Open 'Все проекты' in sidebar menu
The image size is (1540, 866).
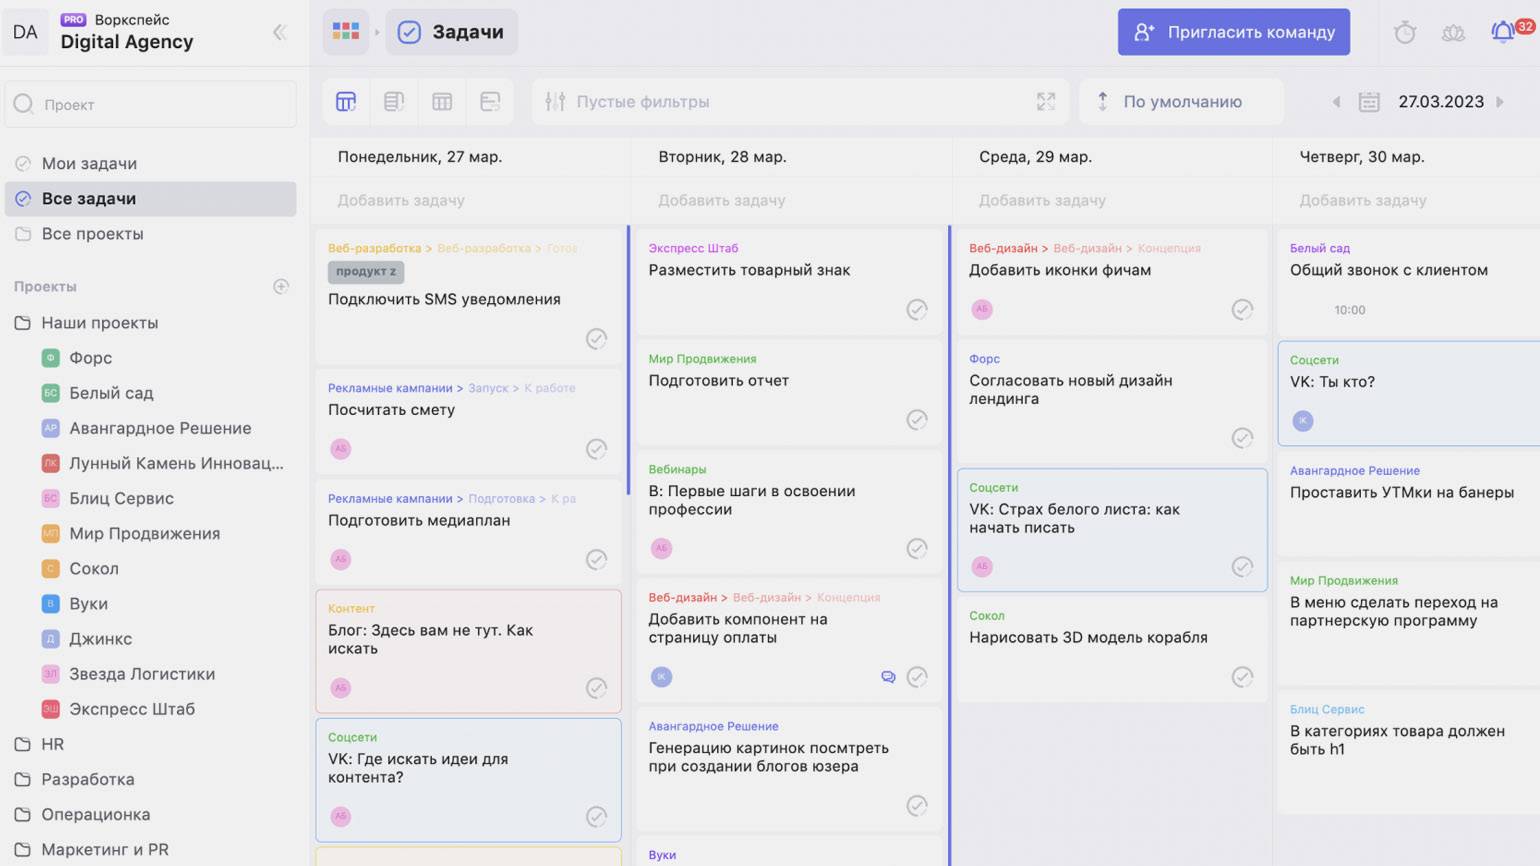(92, 234)
